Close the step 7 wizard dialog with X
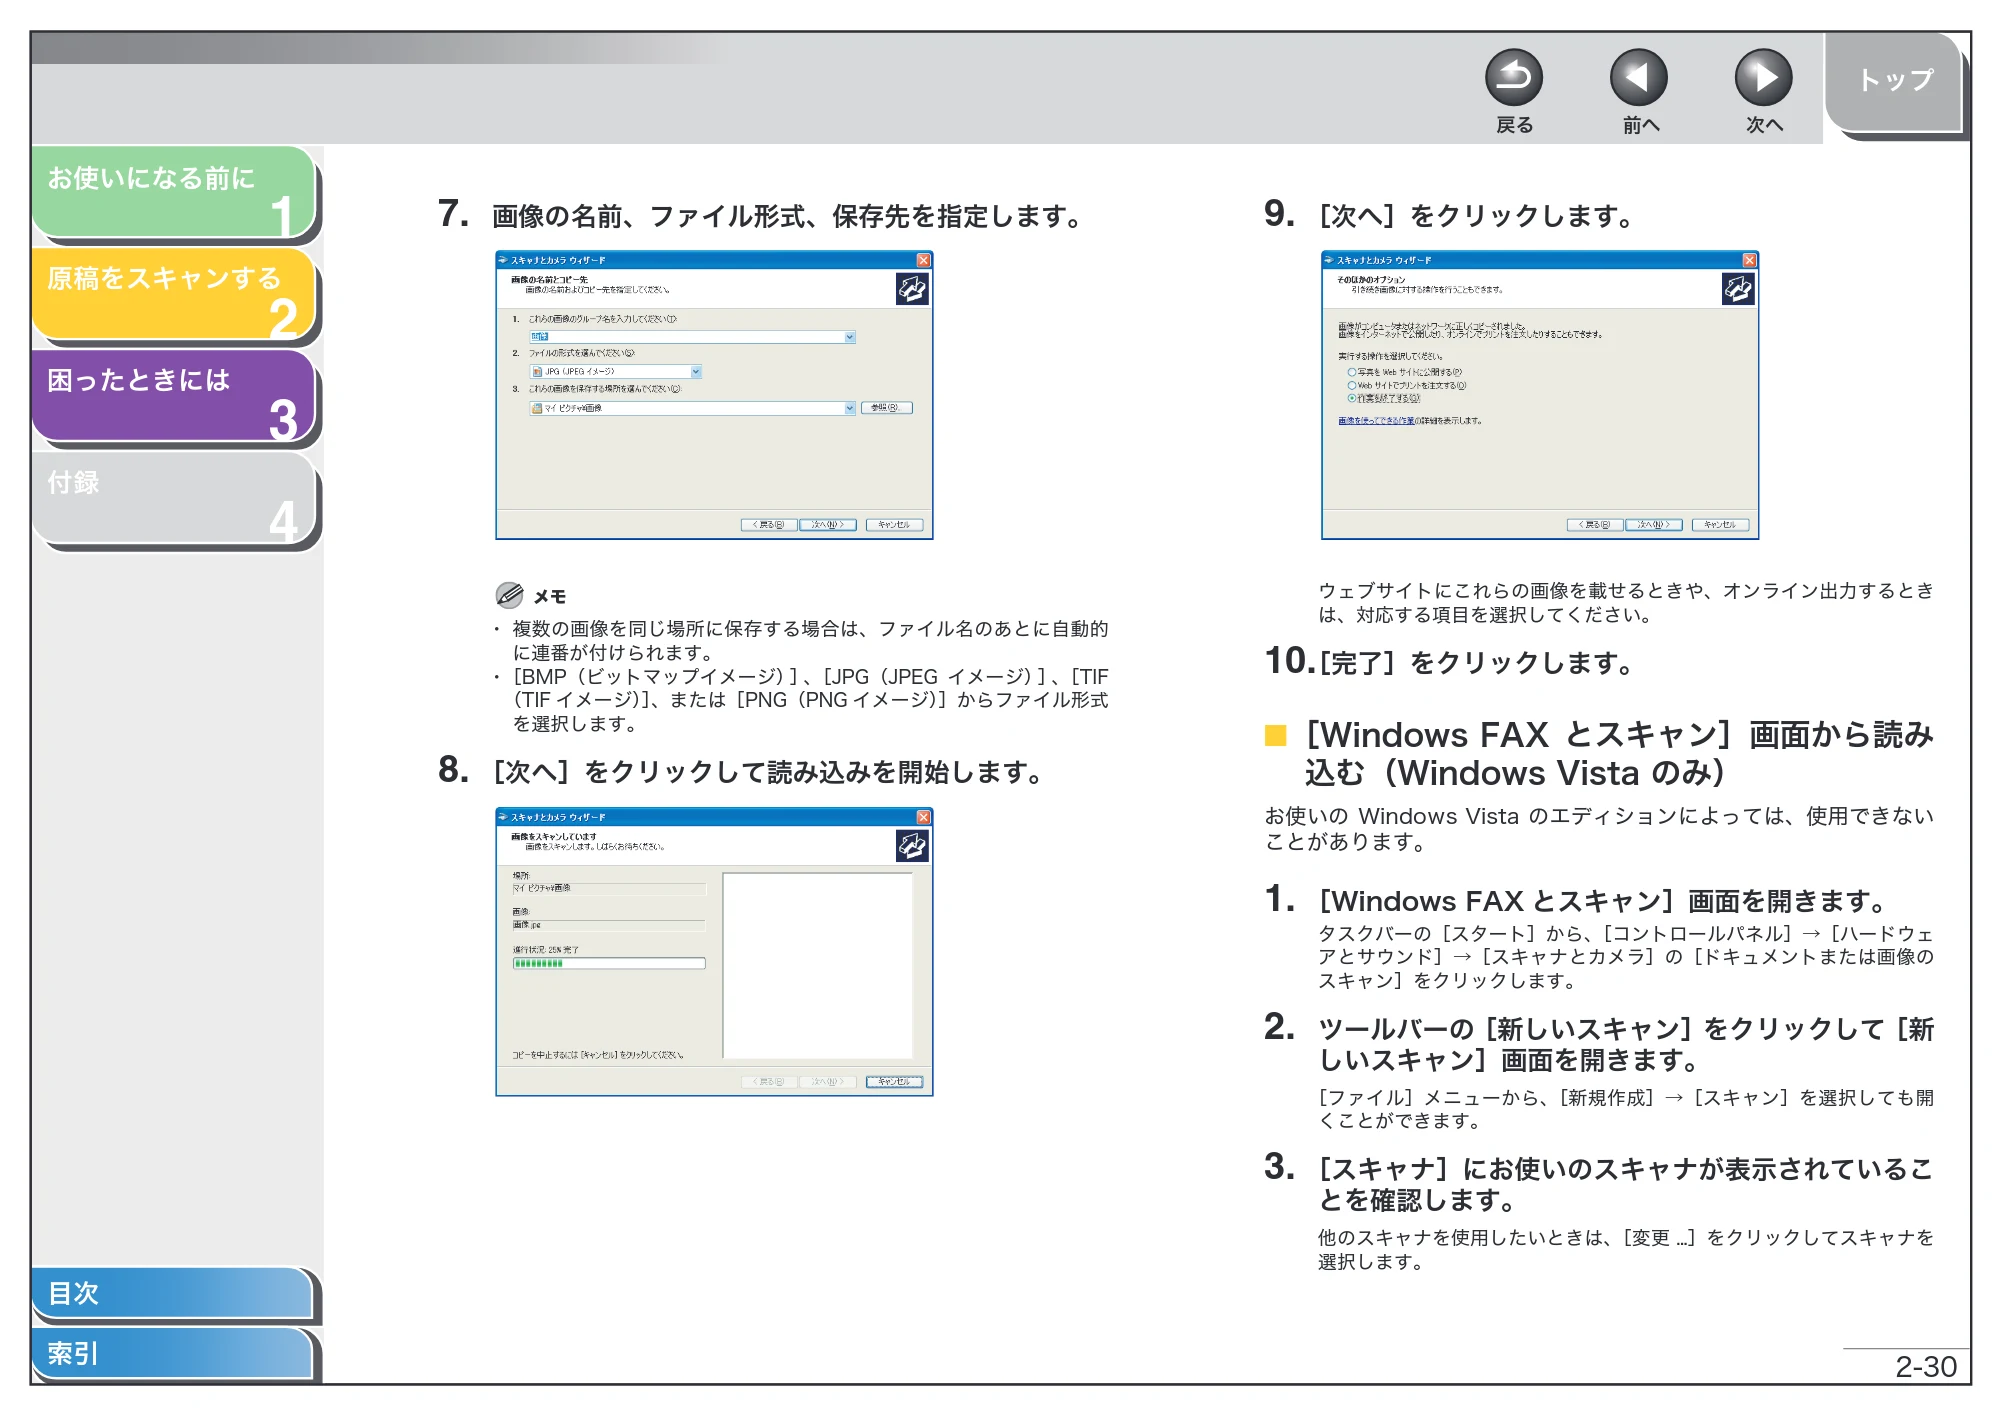The image size is (2000, 1415). point(923,260)
